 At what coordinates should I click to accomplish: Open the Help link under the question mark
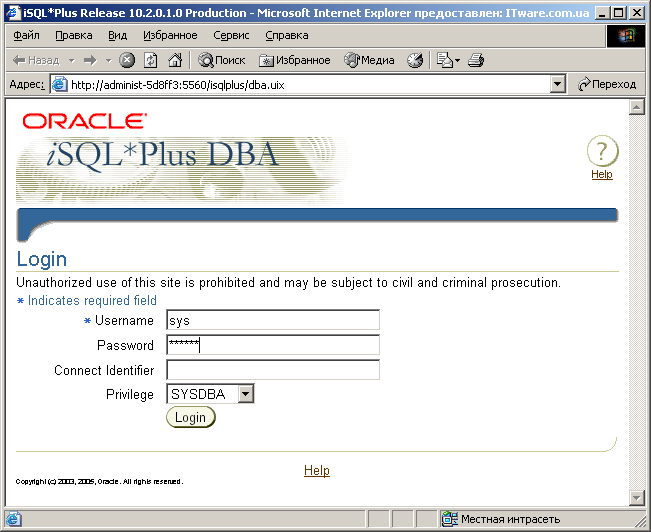(x=602, y=174)
